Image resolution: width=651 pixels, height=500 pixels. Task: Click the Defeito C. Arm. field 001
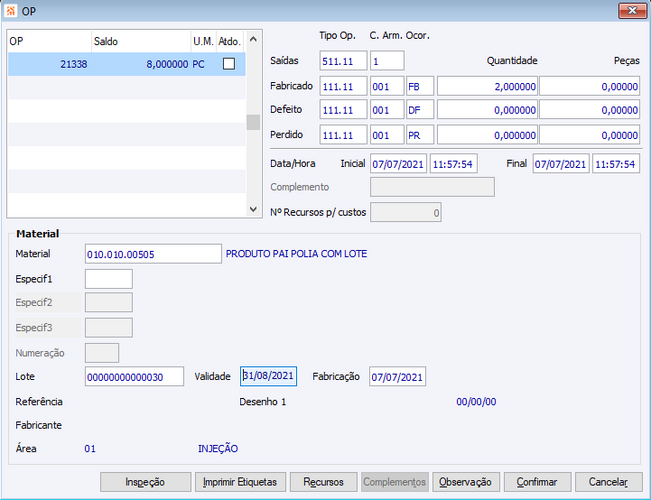[387, 110]
